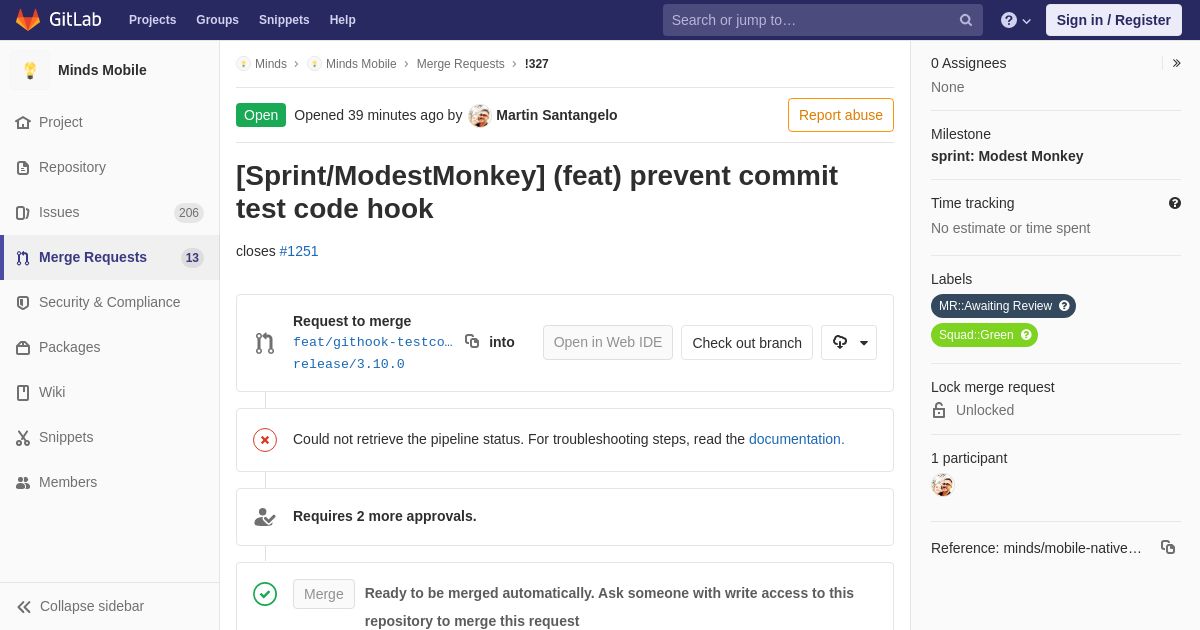Click Martin Santangelo's avatar in header
The height and width of the screenshot is (630, 1200).
tap(480, 115)
